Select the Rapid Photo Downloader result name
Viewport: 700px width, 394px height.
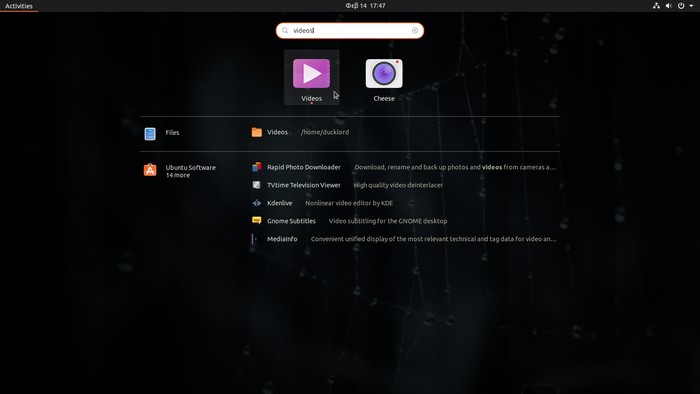(304, 167)
